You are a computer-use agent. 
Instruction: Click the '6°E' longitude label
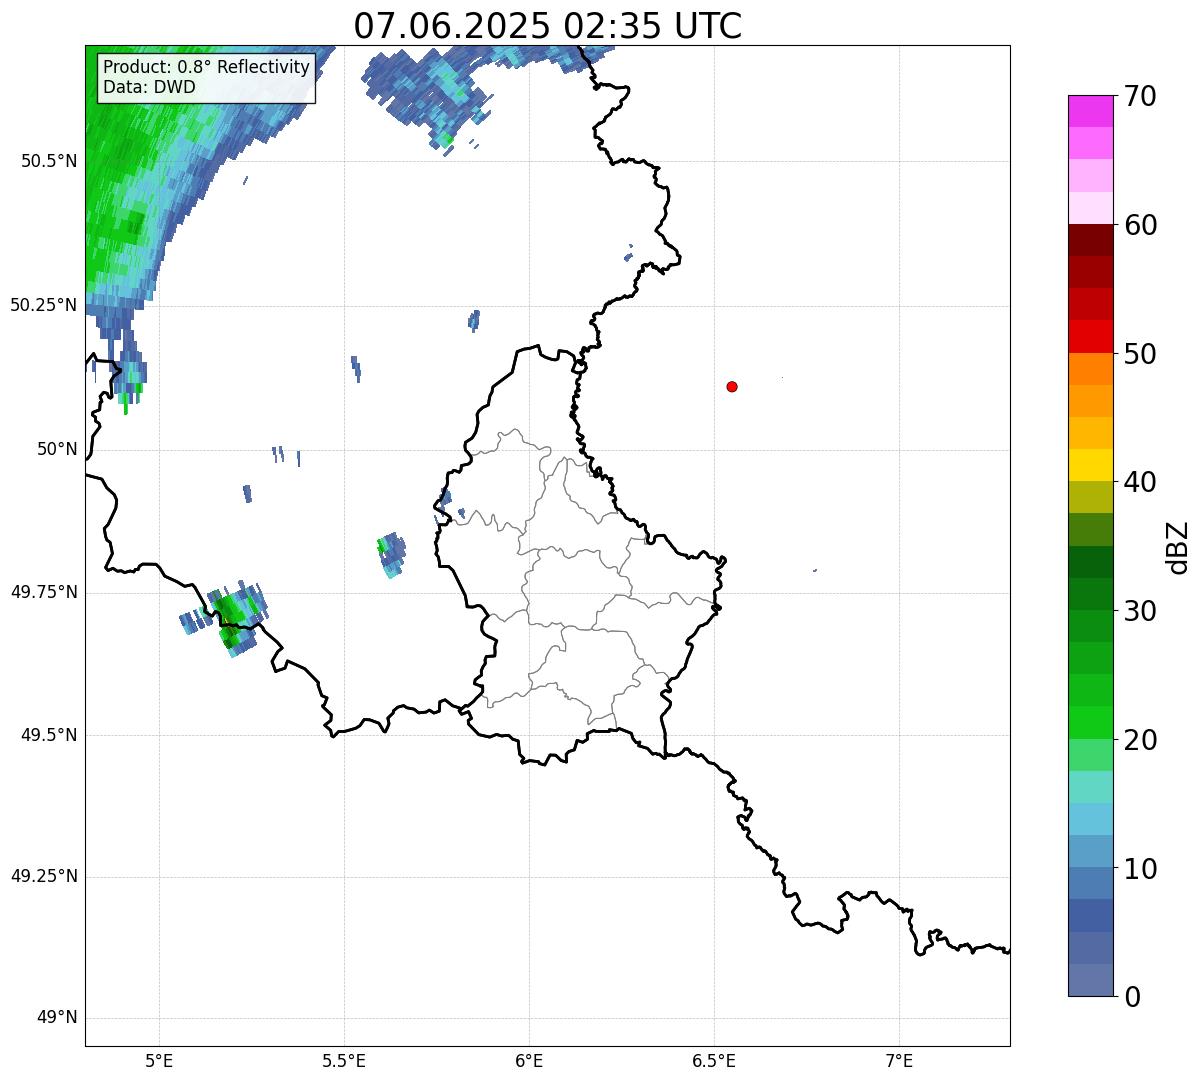tap(530, 1060)
